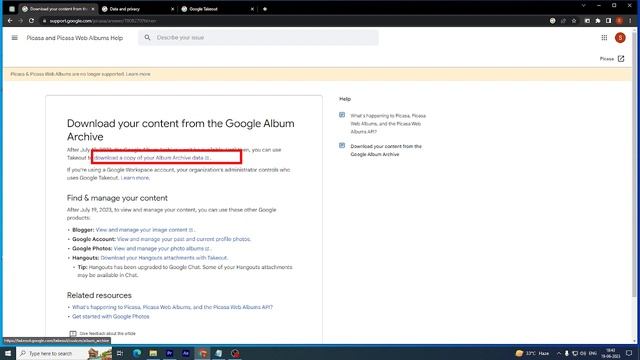Select the Download your content tab
Image resolution: width=640 pixels, height=360 pixels.
pyautogui.click(x=58, y=9)
